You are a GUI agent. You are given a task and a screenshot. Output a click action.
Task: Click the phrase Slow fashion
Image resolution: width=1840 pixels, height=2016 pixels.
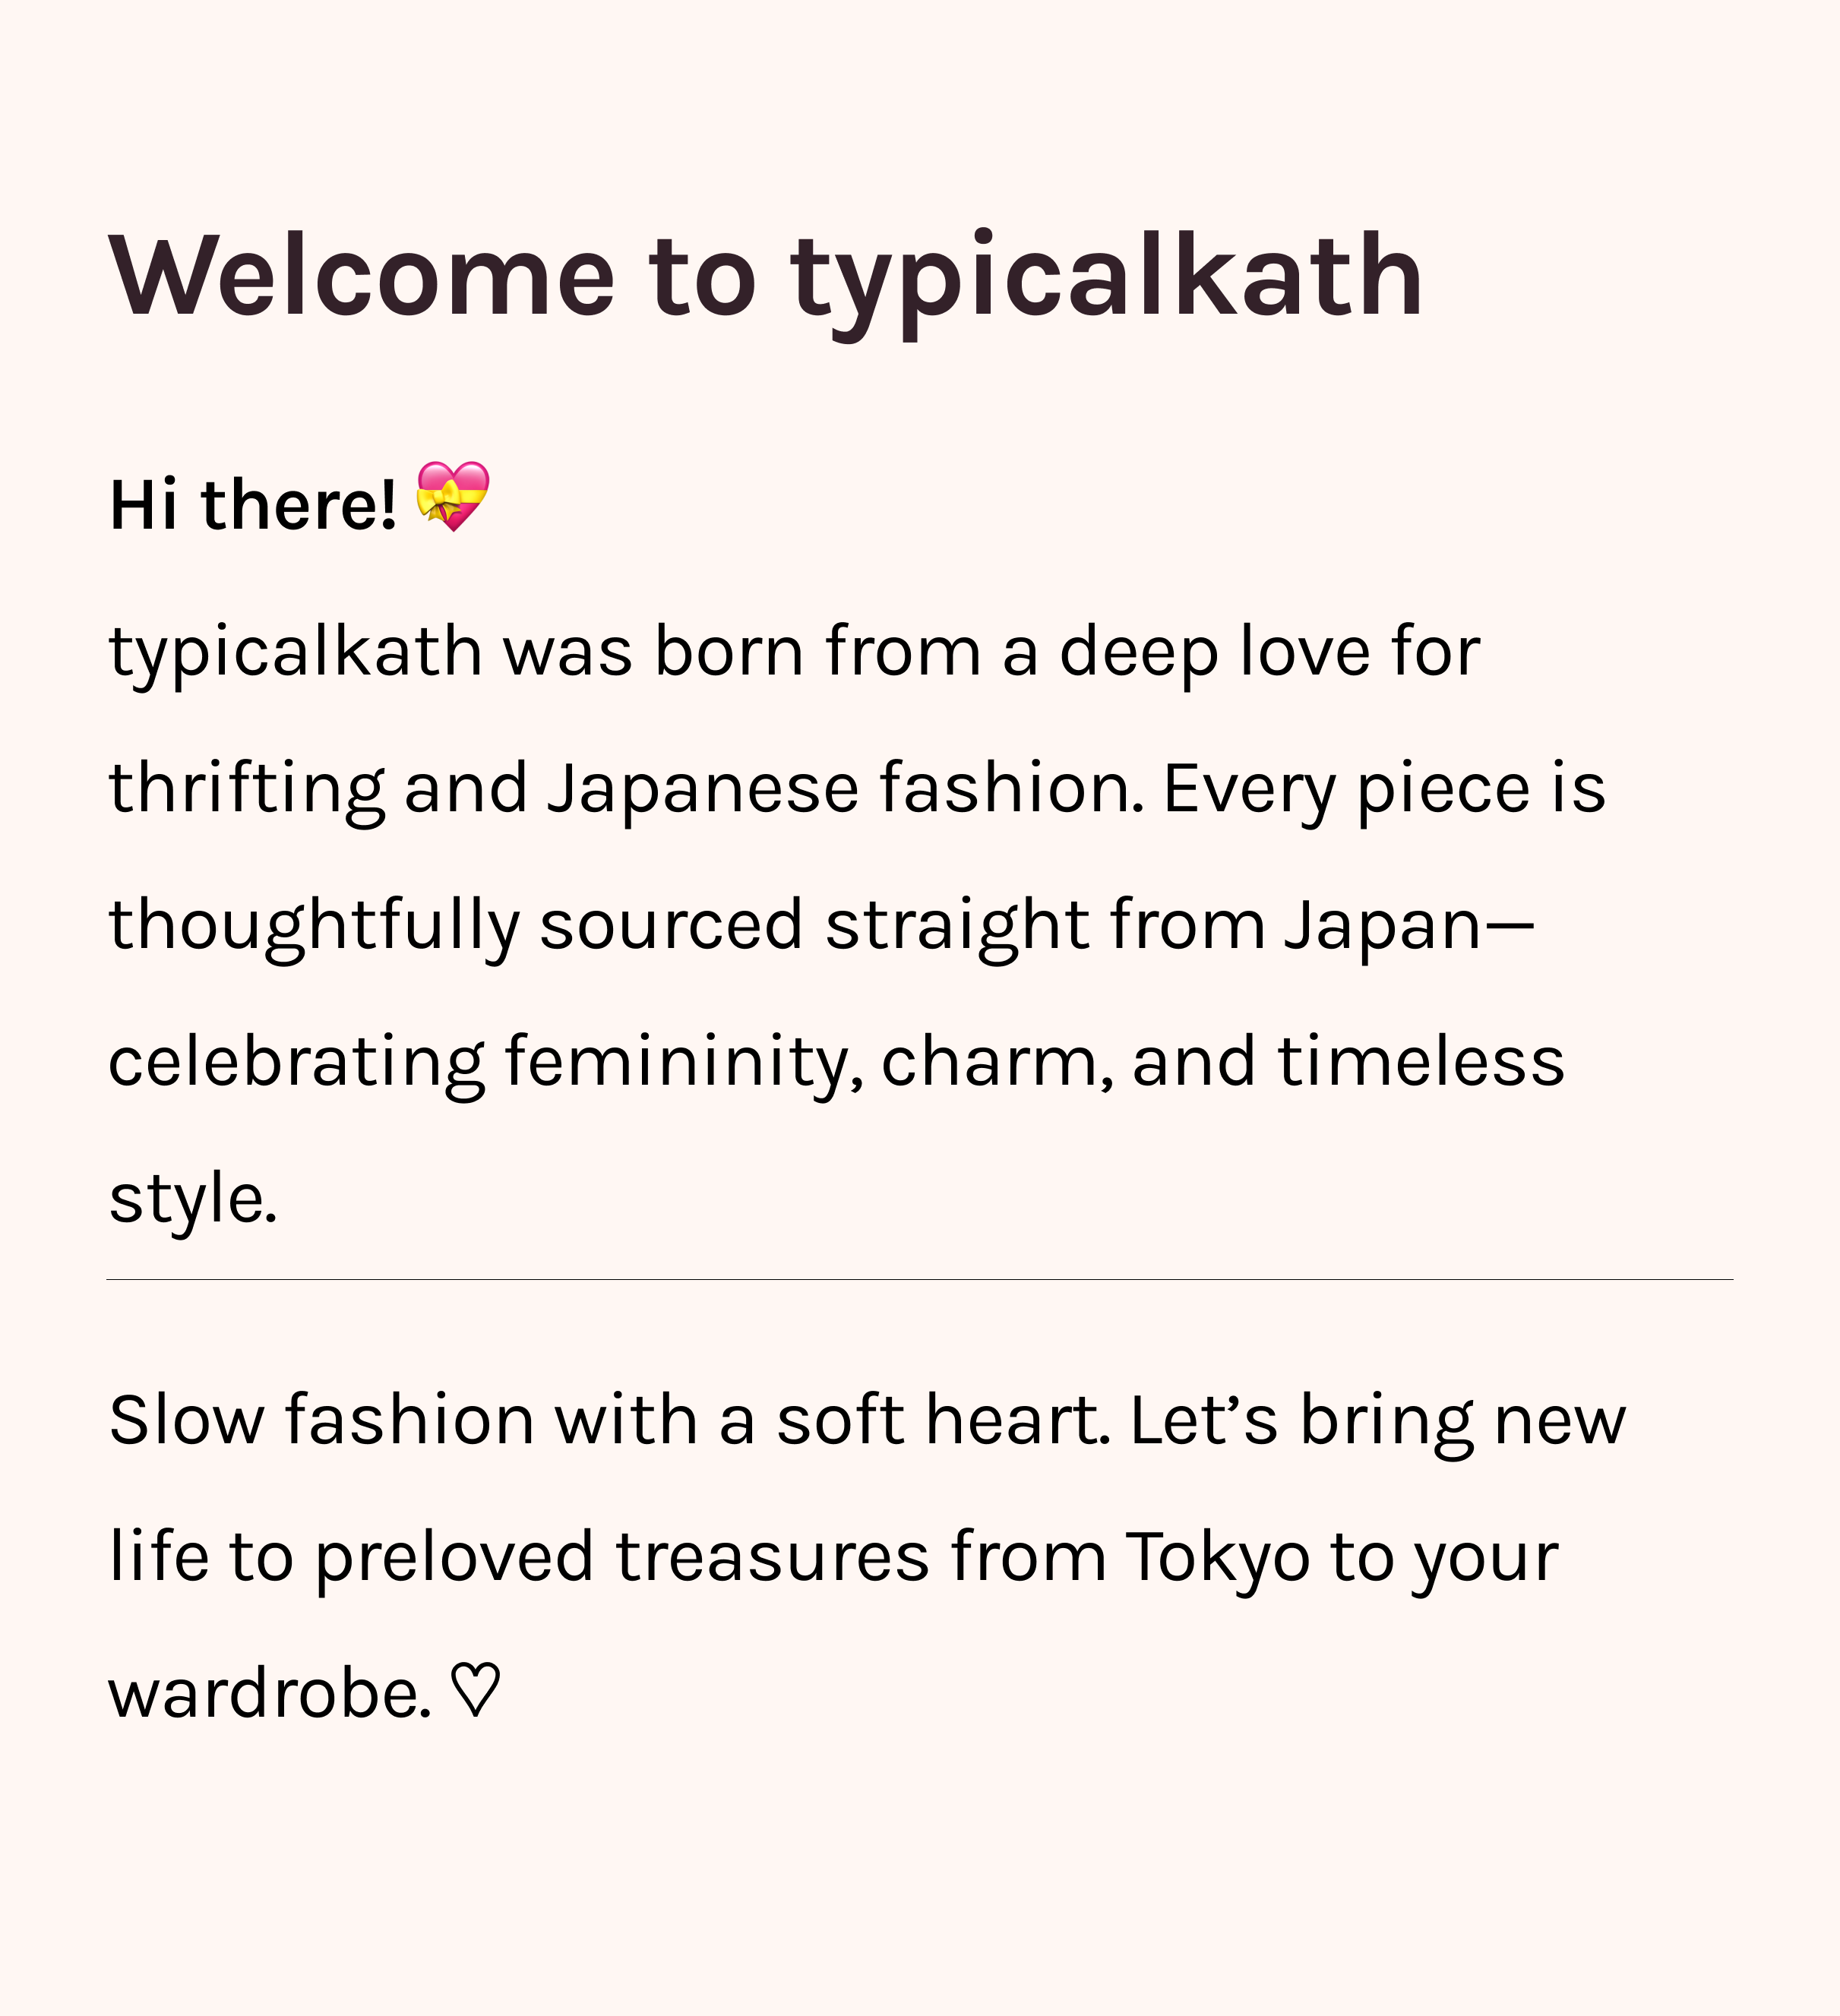pos(322,1420)
